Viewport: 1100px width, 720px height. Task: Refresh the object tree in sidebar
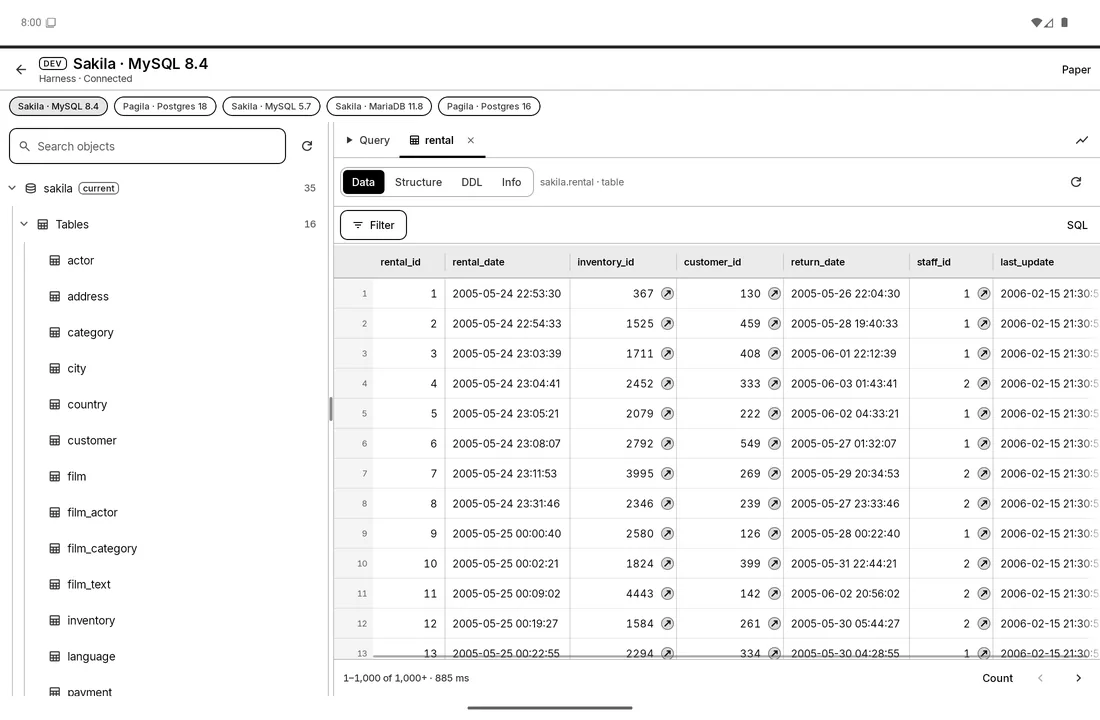coord(307,146)
